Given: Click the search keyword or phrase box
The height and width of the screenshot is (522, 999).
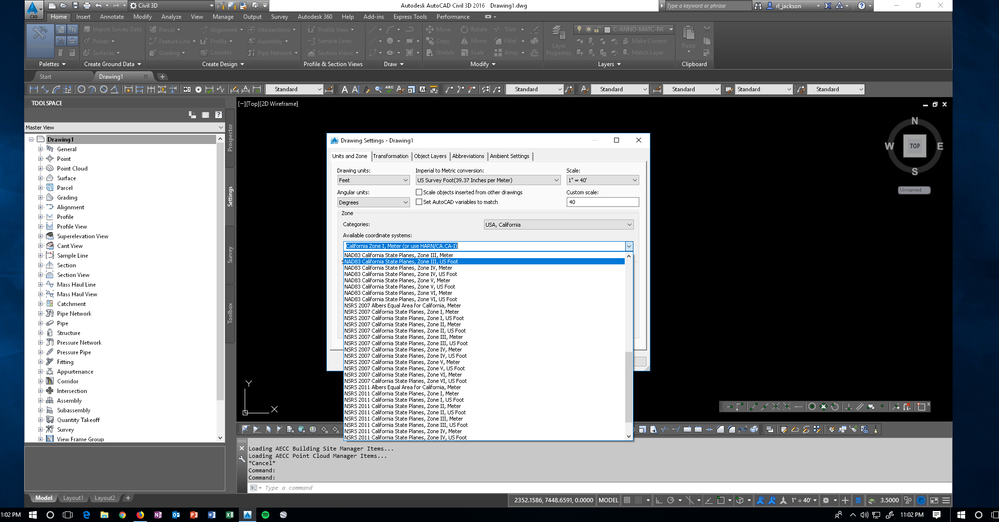Looking at the screenshot, I should coord(708,6).
